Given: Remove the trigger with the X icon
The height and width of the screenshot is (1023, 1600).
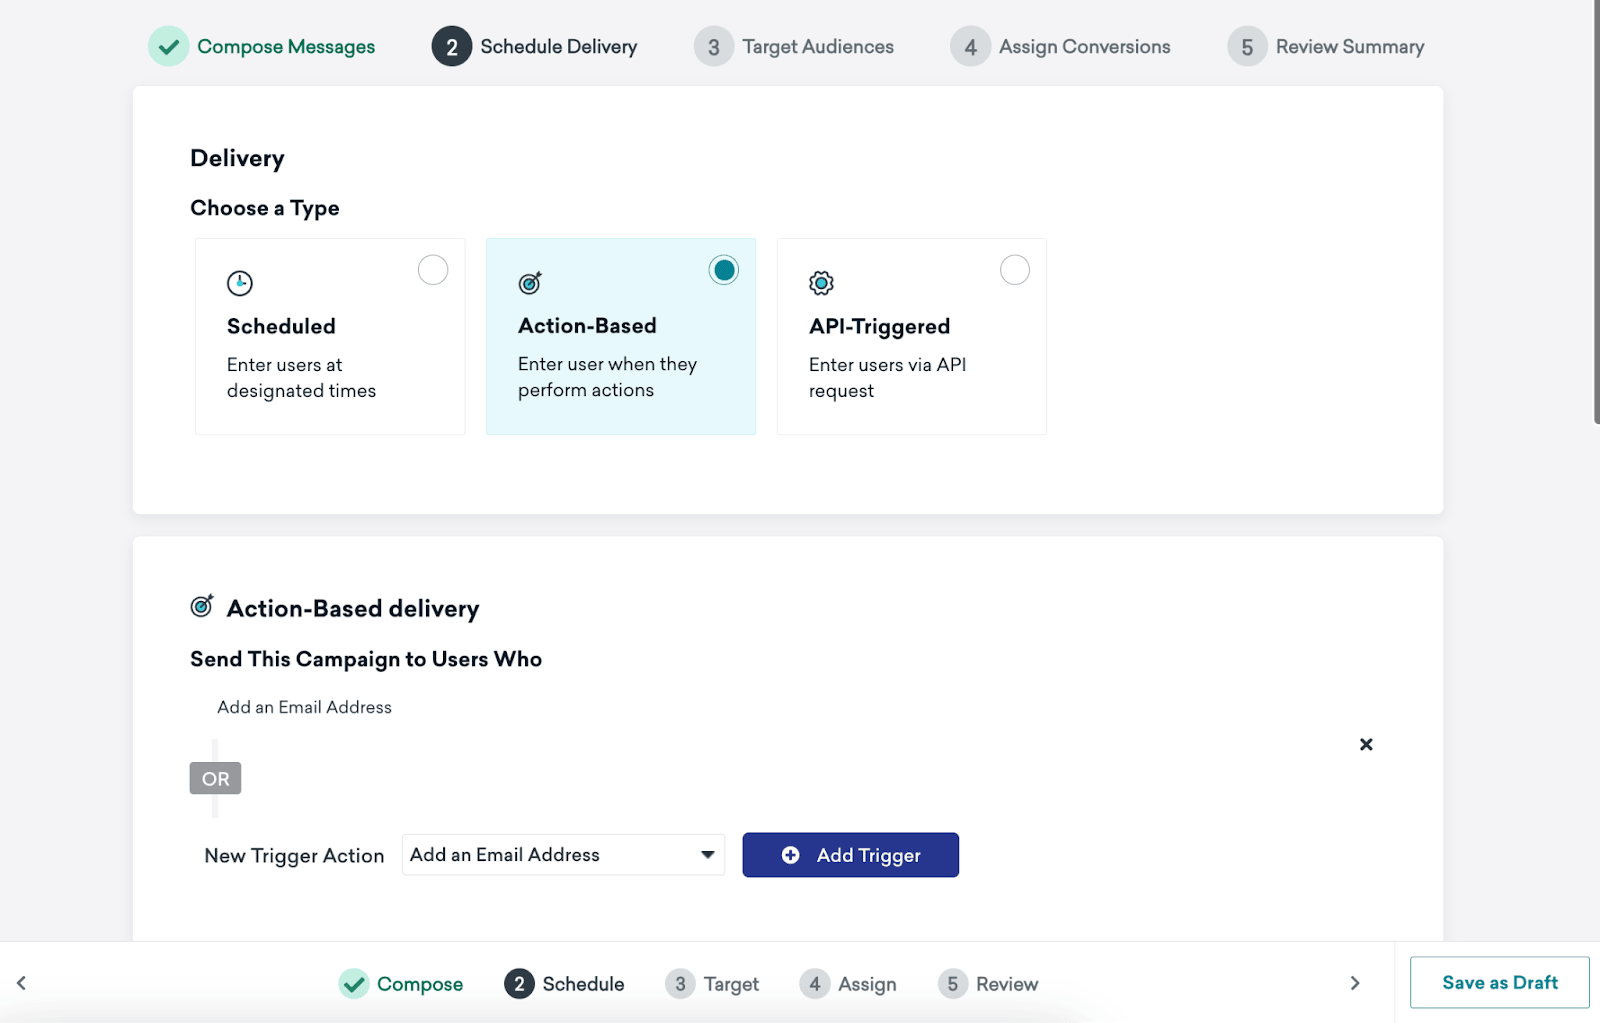Looking at the screenshot, I should pyautogui.click(x=1366, y=744).
